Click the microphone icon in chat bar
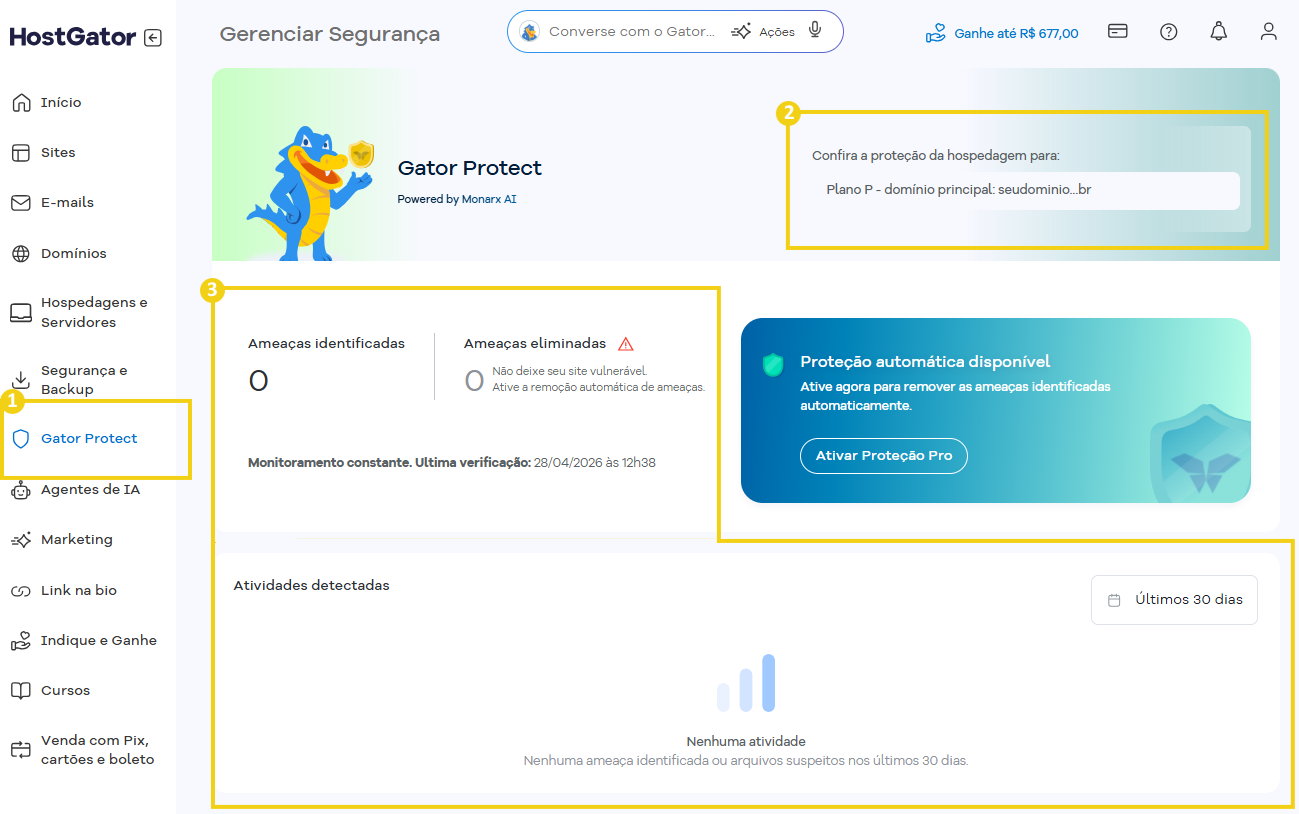 (x=815, y=30)
